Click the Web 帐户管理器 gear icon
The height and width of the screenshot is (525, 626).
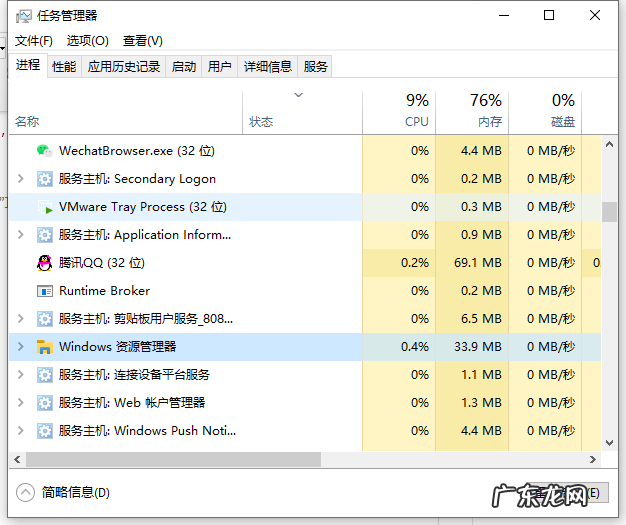point(45,403)
